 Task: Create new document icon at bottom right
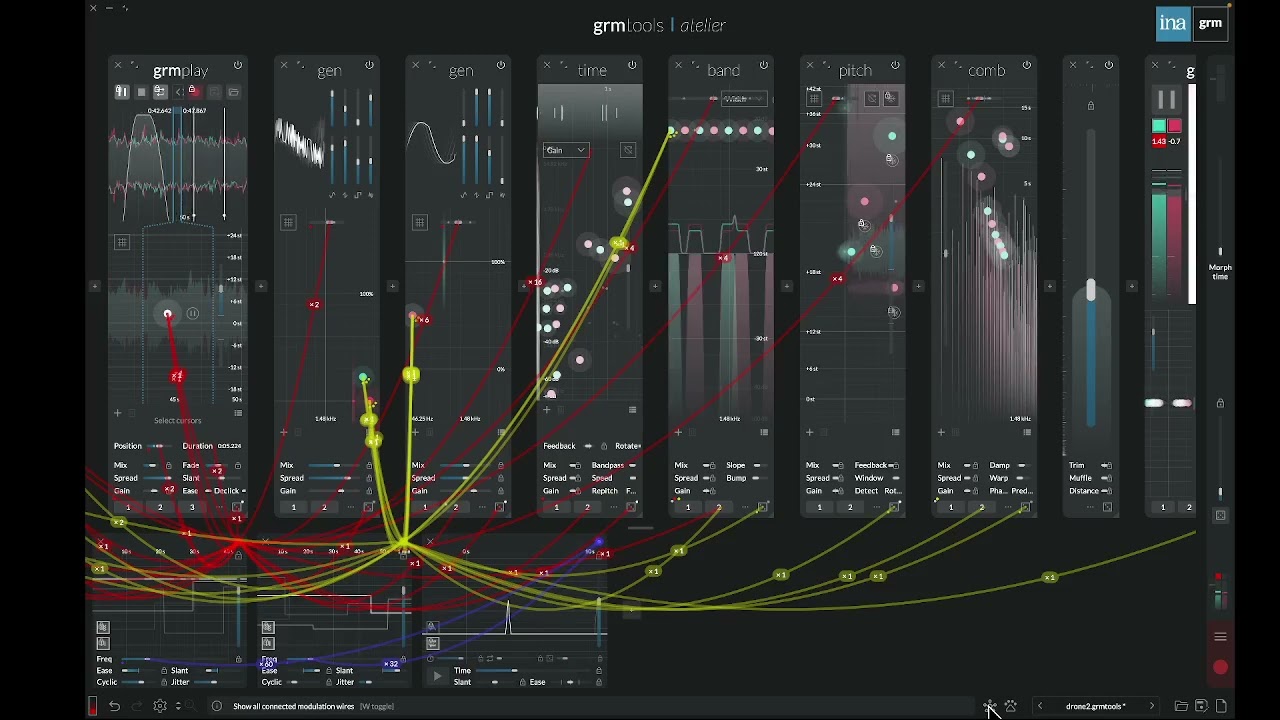tap(1221, 706)
